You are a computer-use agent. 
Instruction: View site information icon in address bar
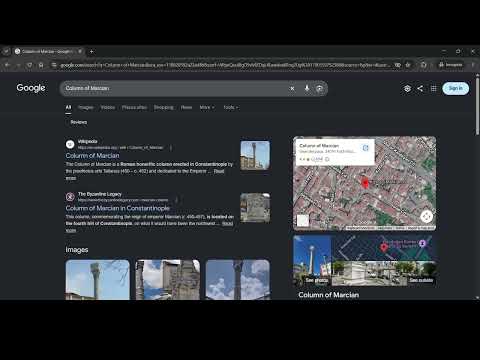pyautogui.click(x=54, y=65)
